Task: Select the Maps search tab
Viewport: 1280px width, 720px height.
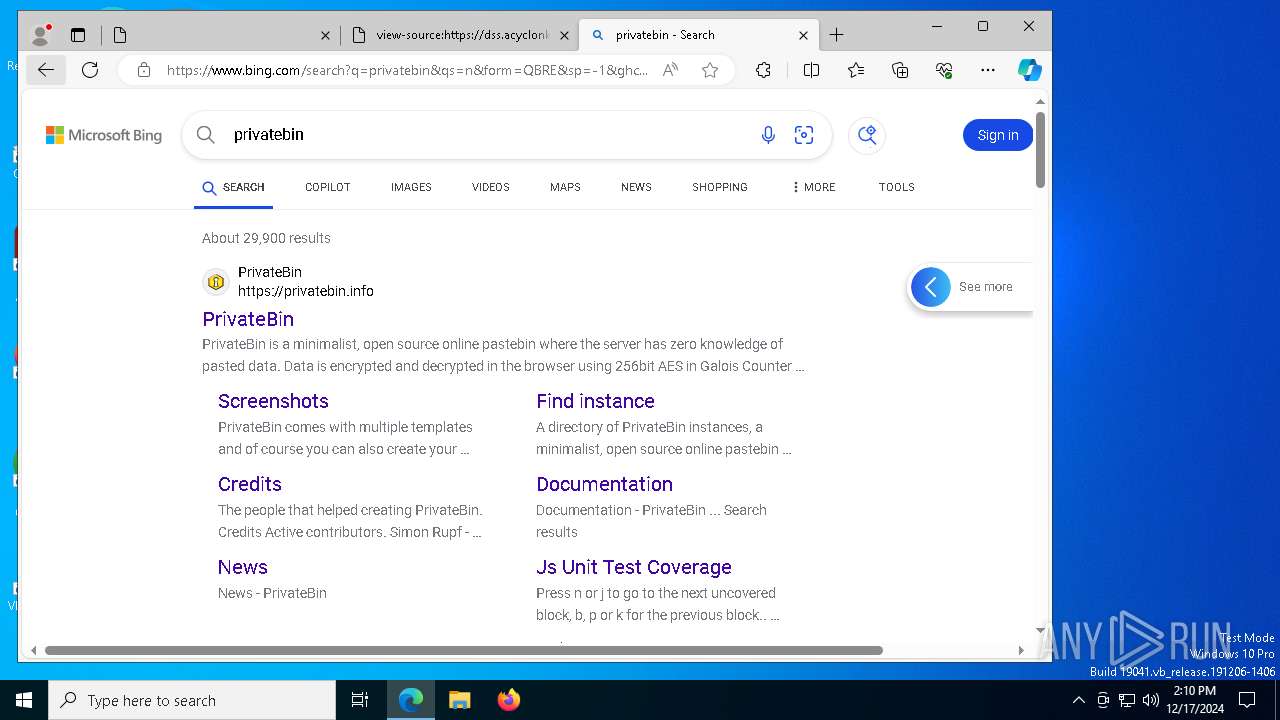Action: point(565,187)
